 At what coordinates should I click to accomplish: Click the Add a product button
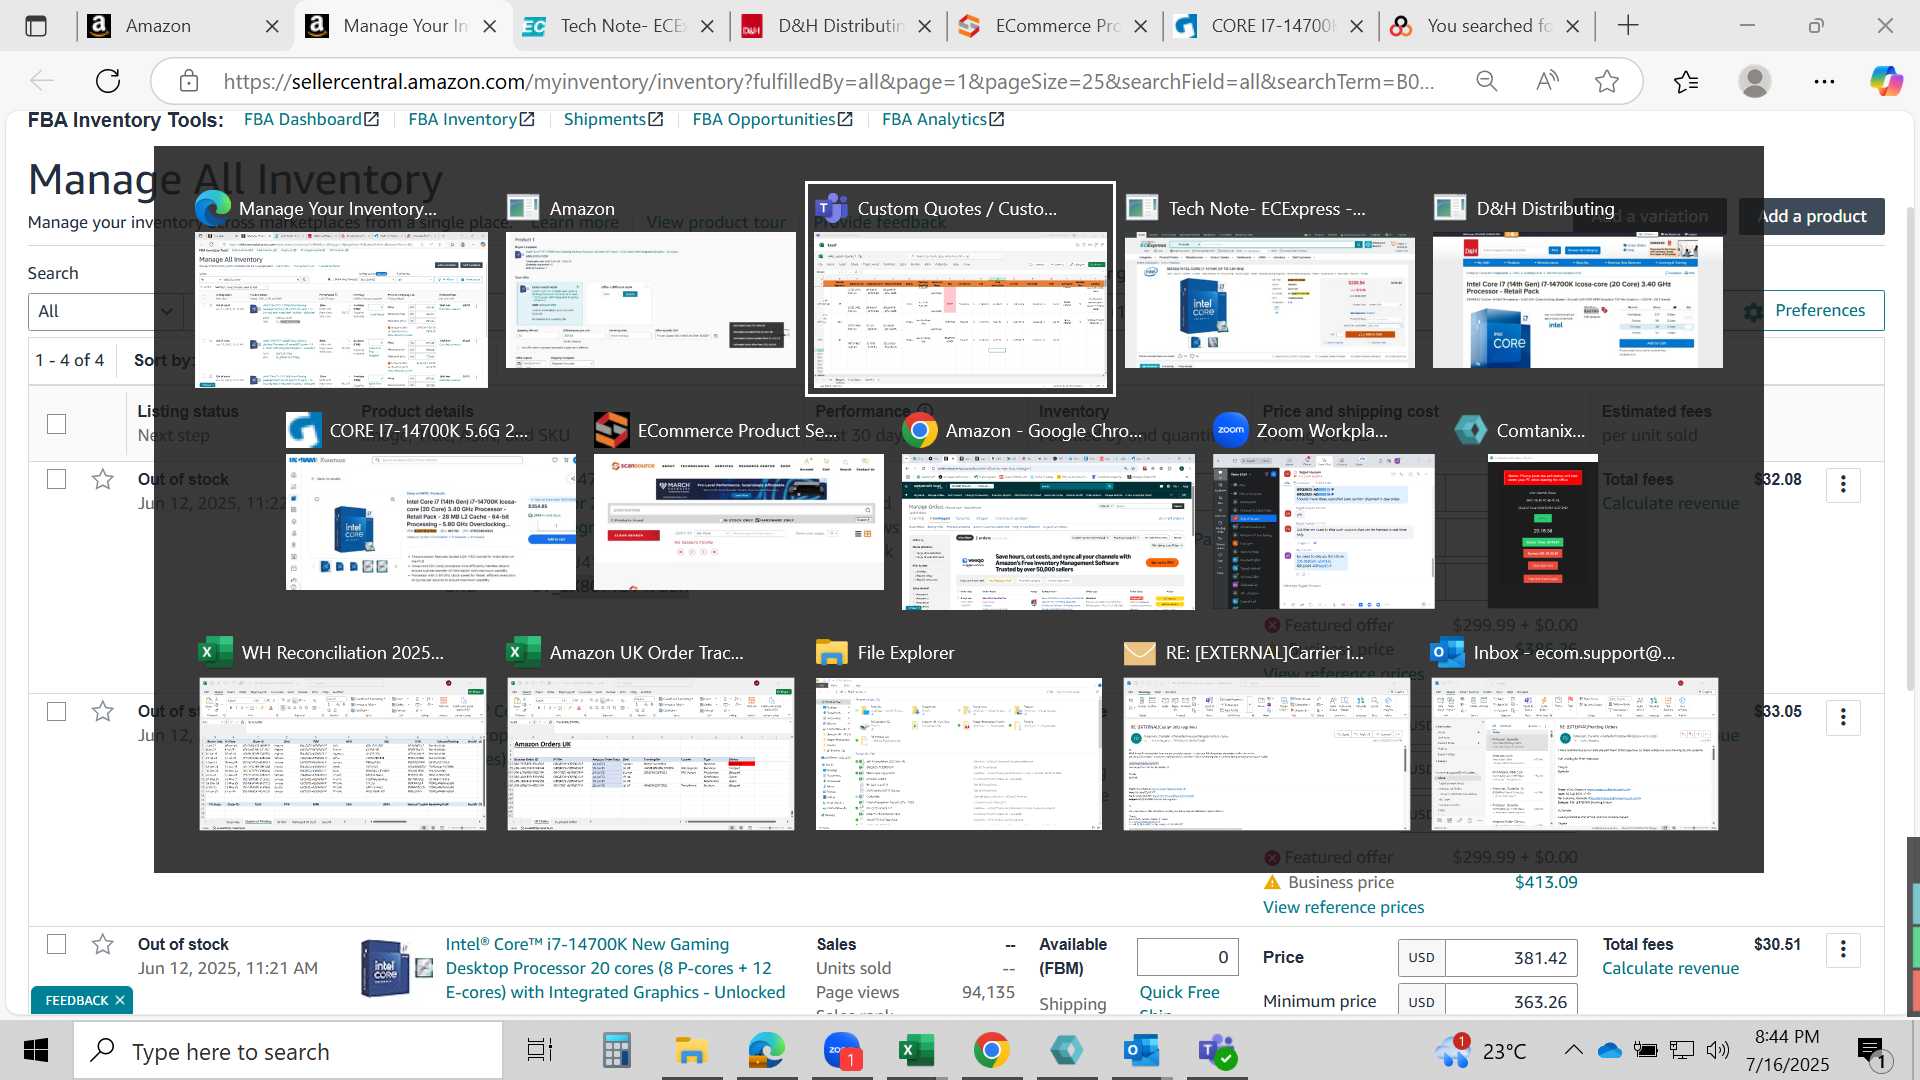coord(1812,216)
